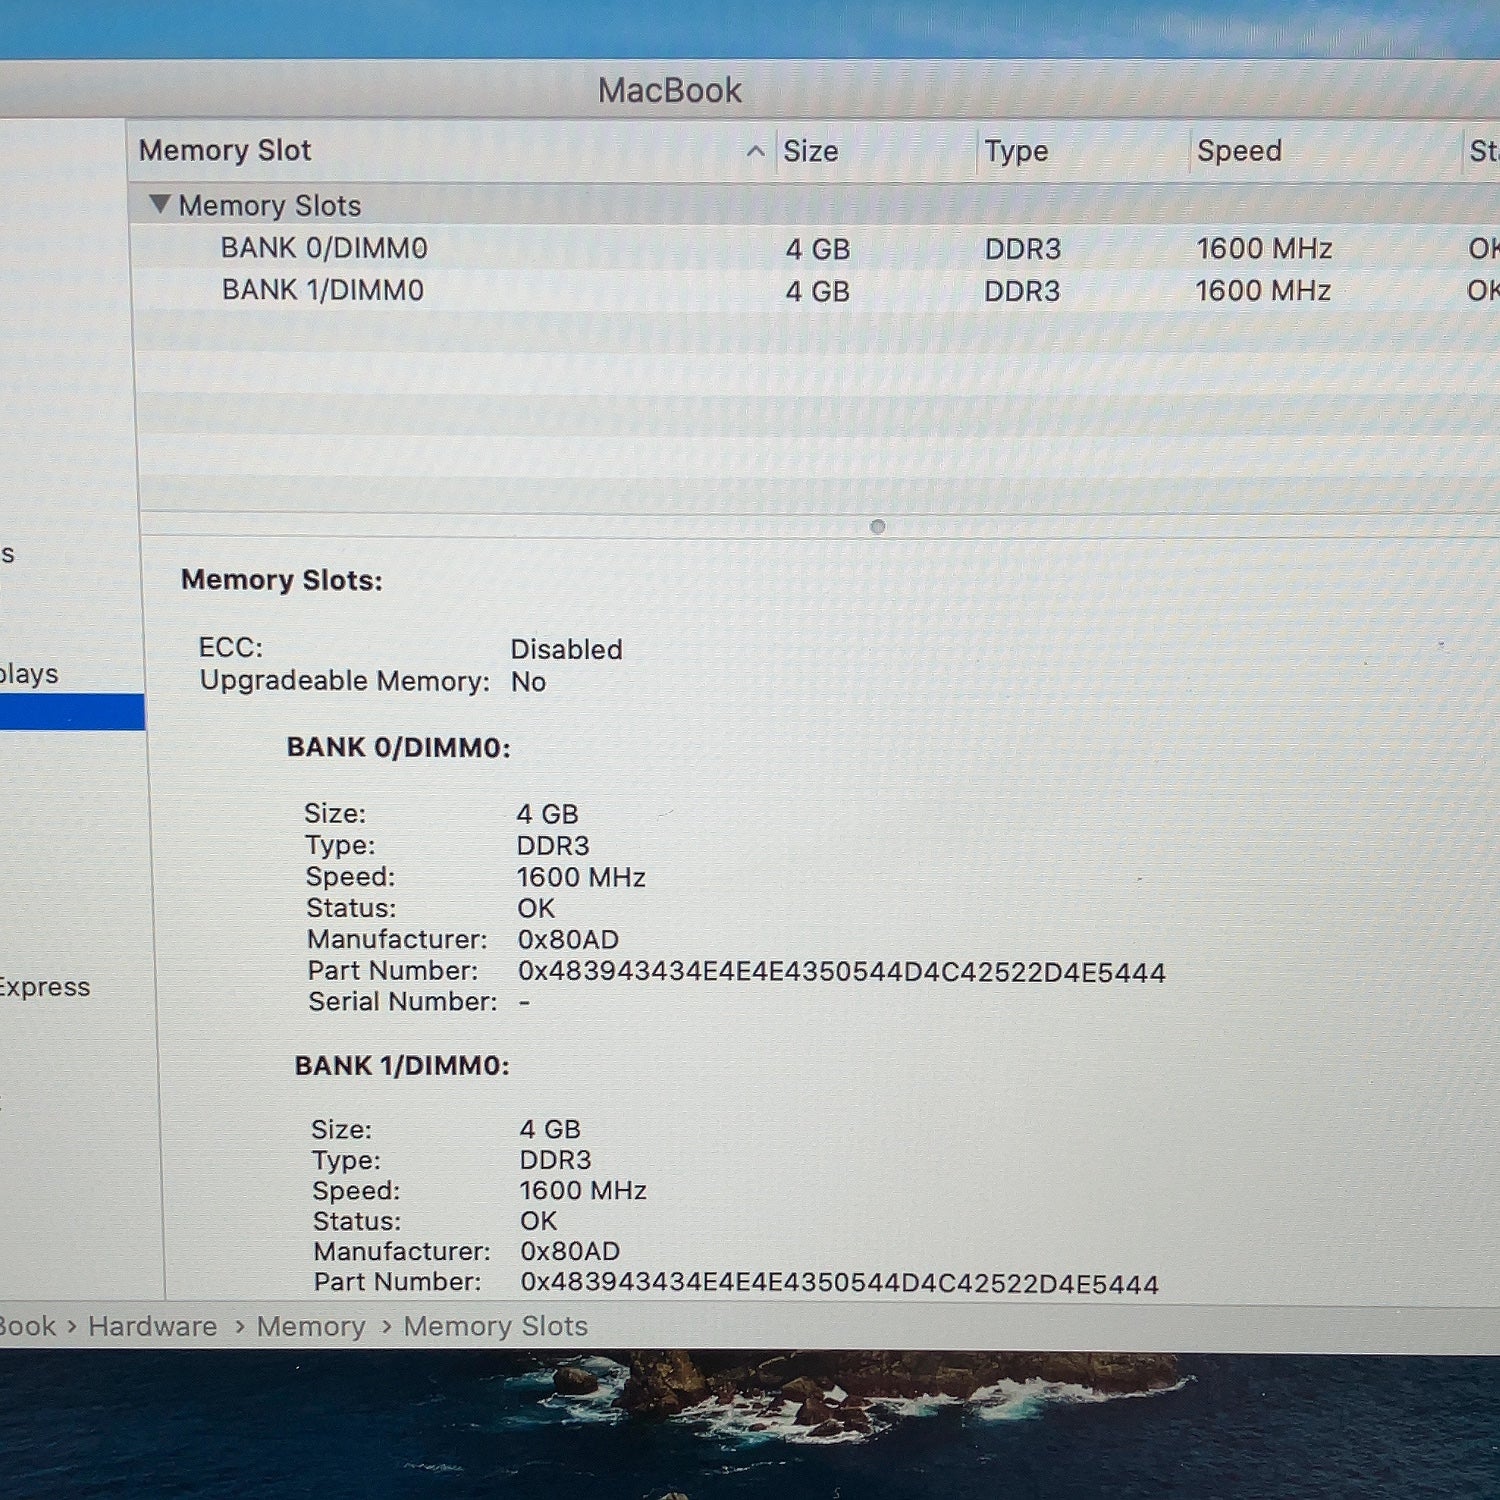Click Memory in the path bar
The height and width of the screenshot is (1500, 1500).
(311, 1326)
